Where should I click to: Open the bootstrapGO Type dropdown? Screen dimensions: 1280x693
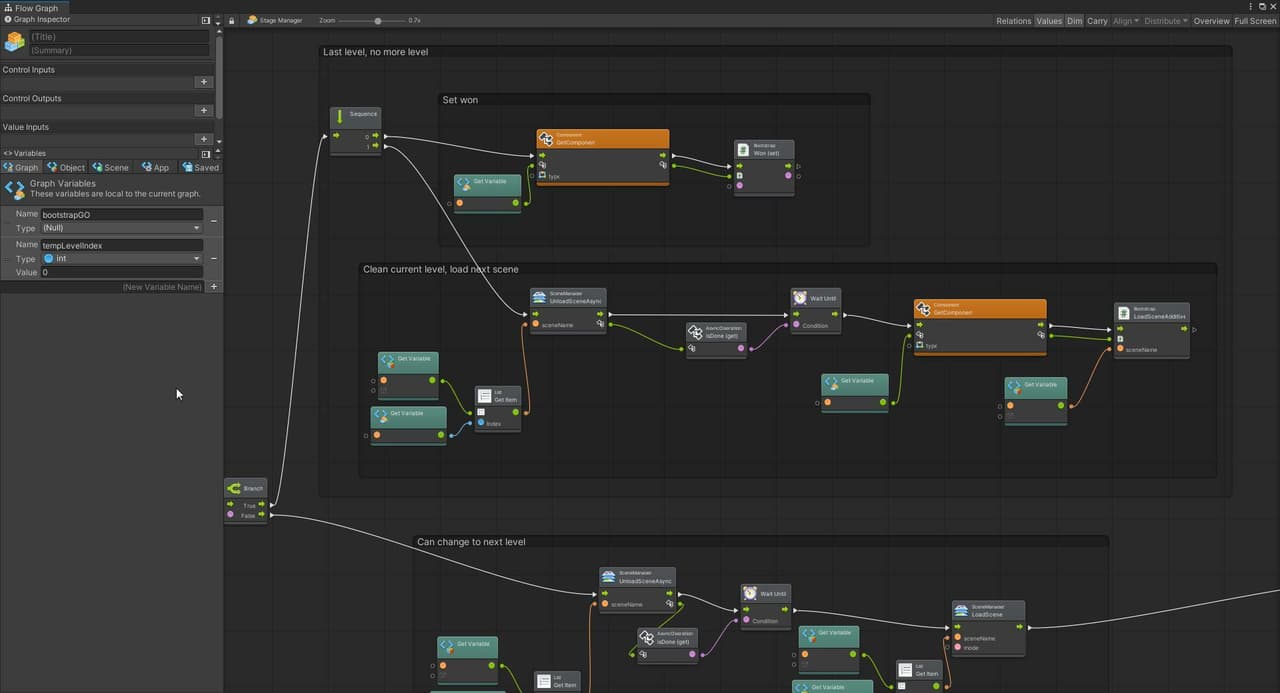pyautogui.click(x=121, y=228)
